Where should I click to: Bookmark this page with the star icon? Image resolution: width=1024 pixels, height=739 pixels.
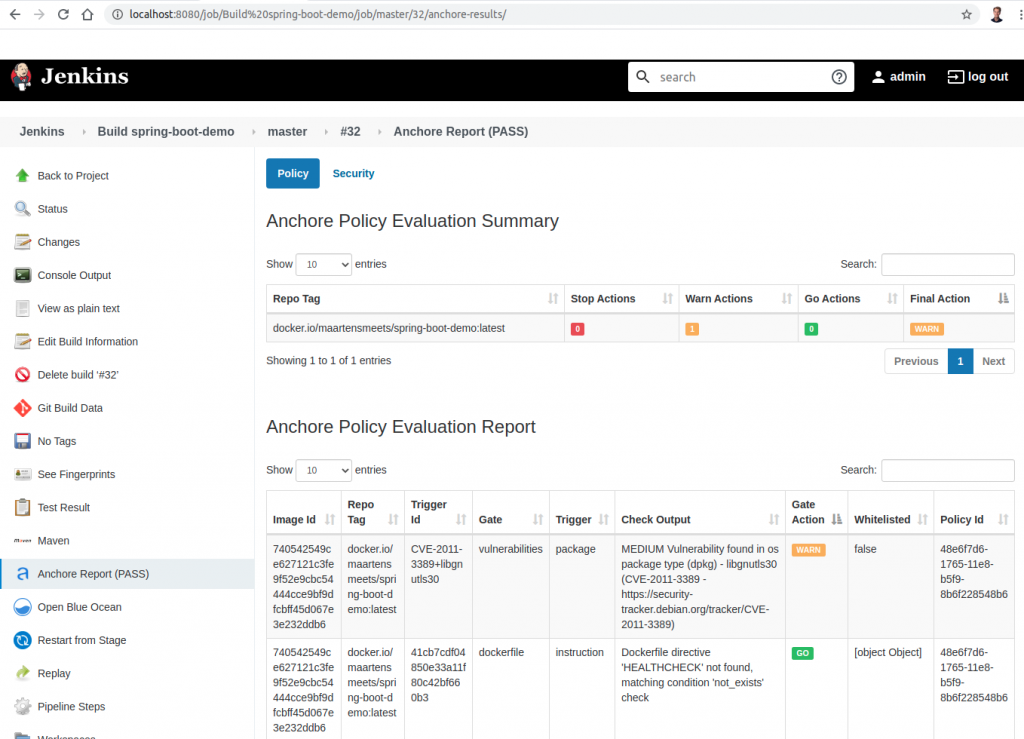click(x=966, y=15)
